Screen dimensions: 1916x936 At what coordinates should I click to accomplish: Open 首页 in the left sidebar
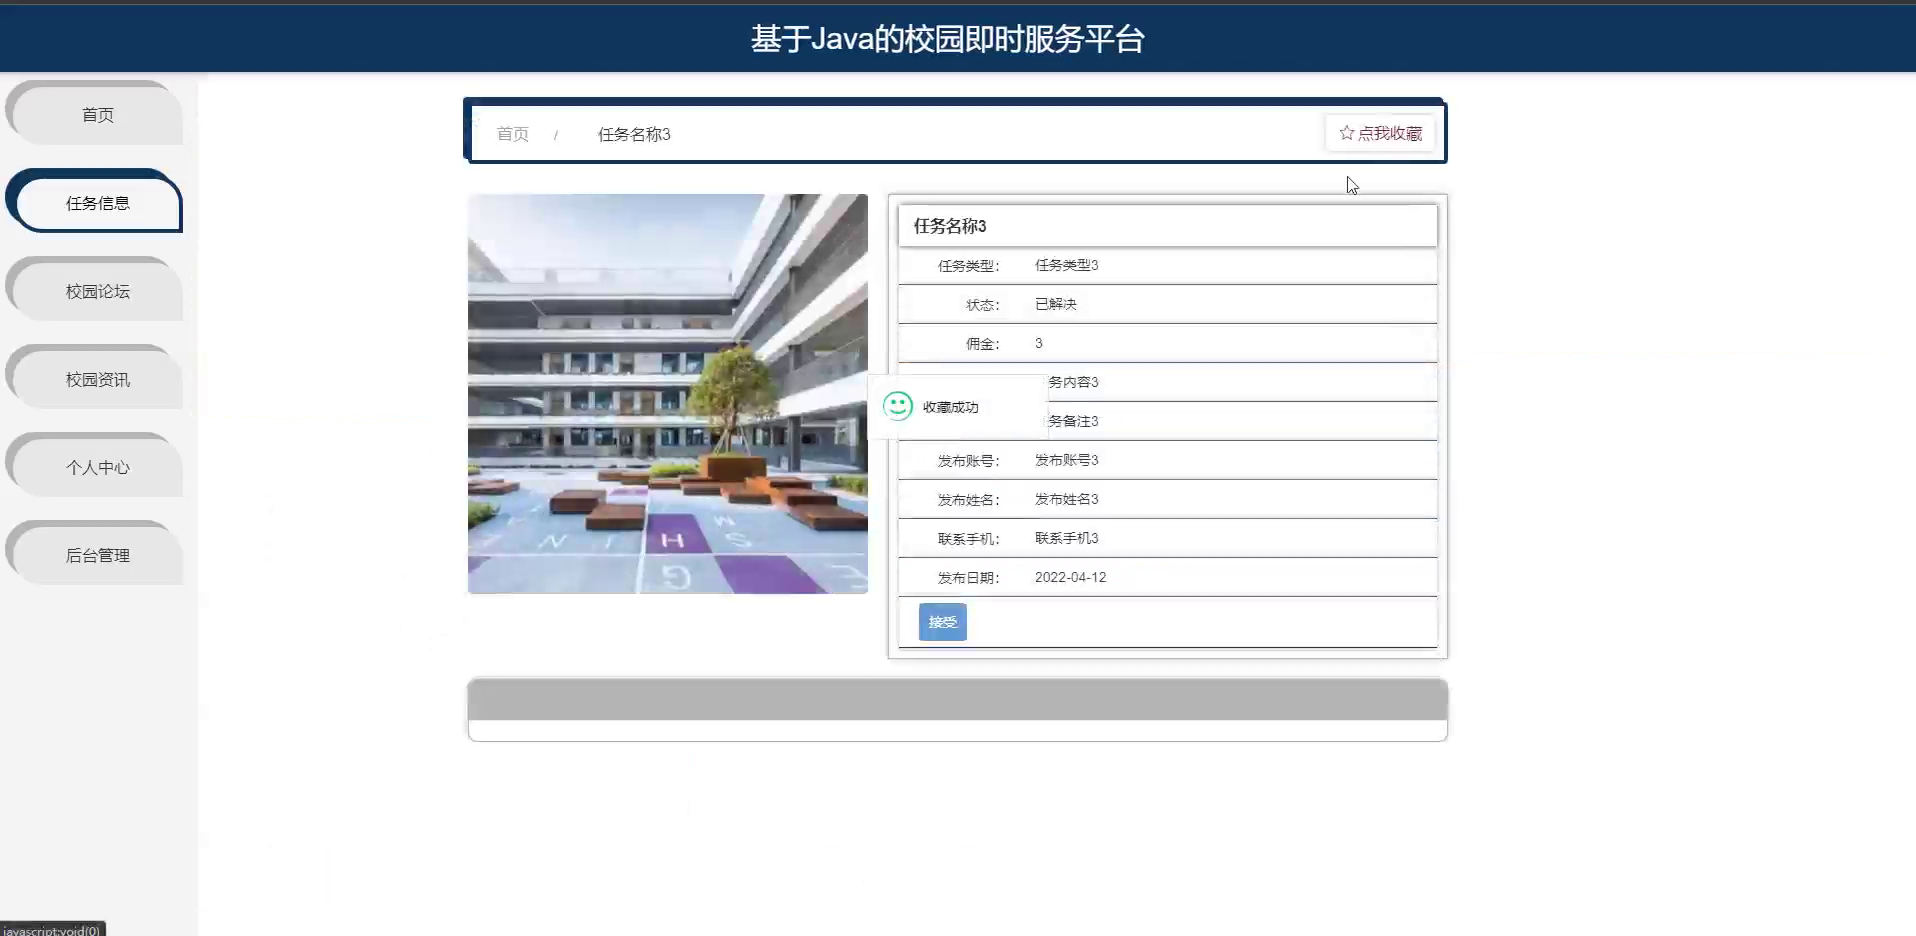[x=97, y=115]
